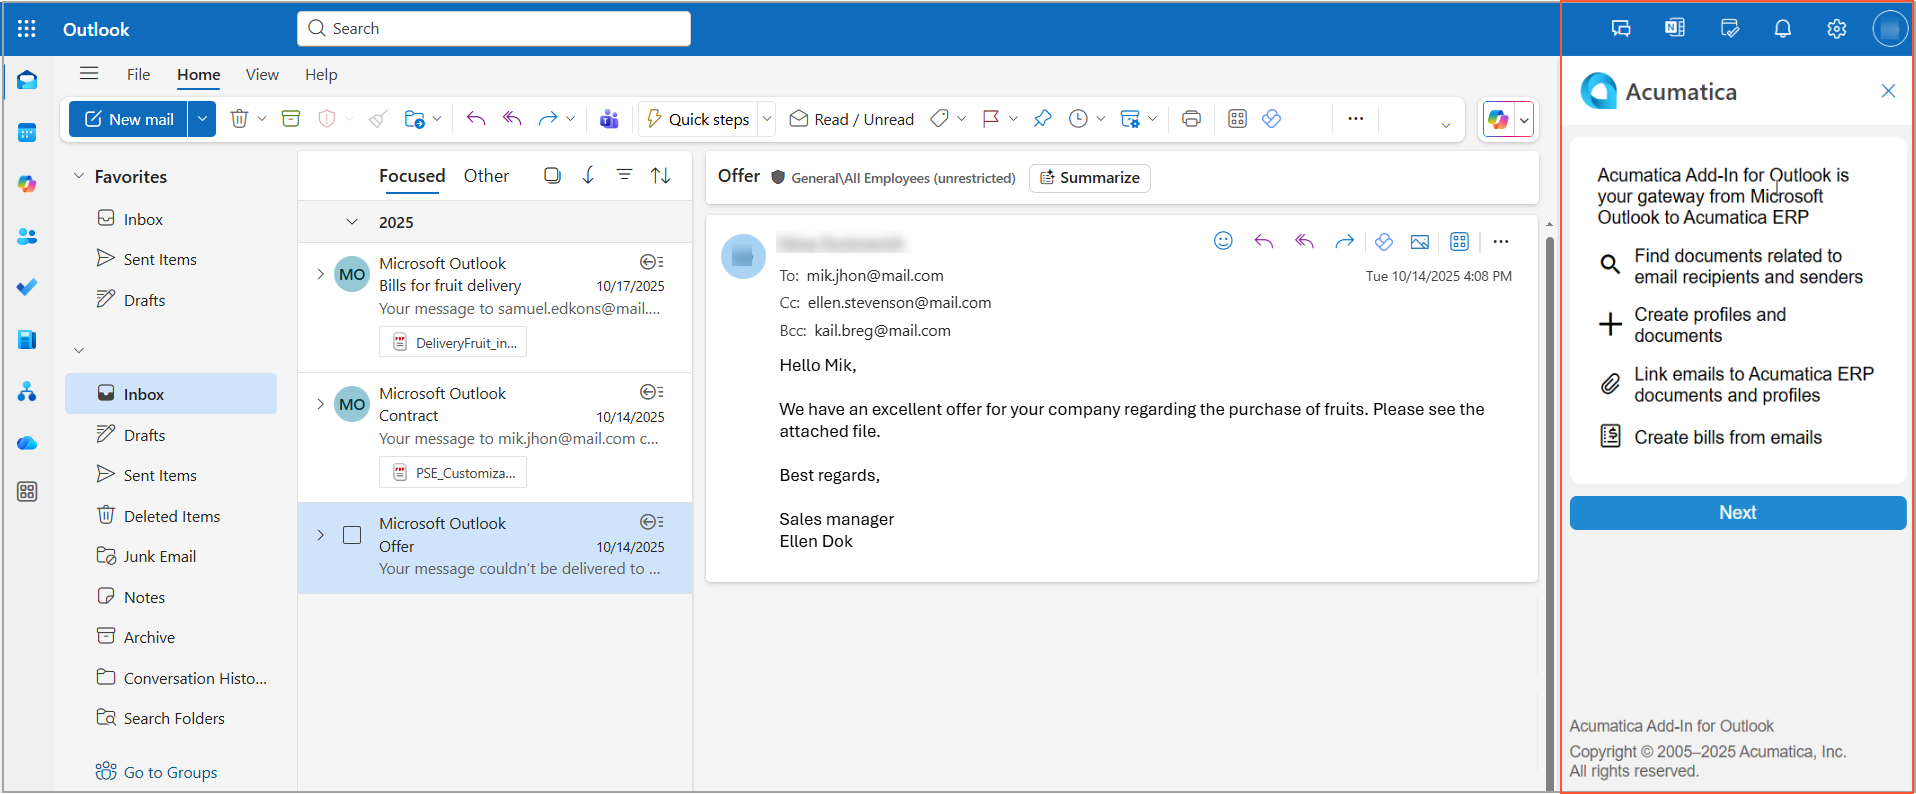1916x794 pixels.
Task: Switch to the Other inbox tab
Action: [486, 176]
